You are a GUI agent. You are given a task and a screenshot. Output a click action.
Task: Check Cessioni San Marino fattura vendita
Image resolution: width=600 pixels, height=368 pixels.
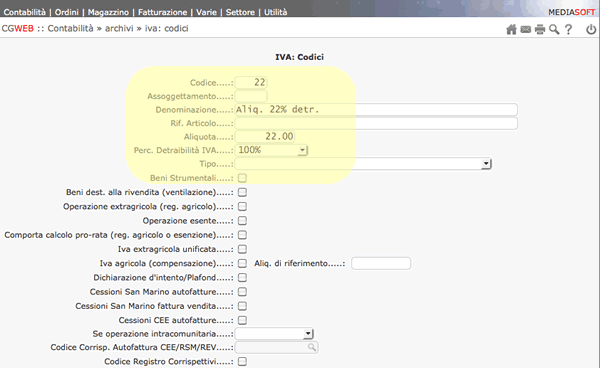coord(242,306)
